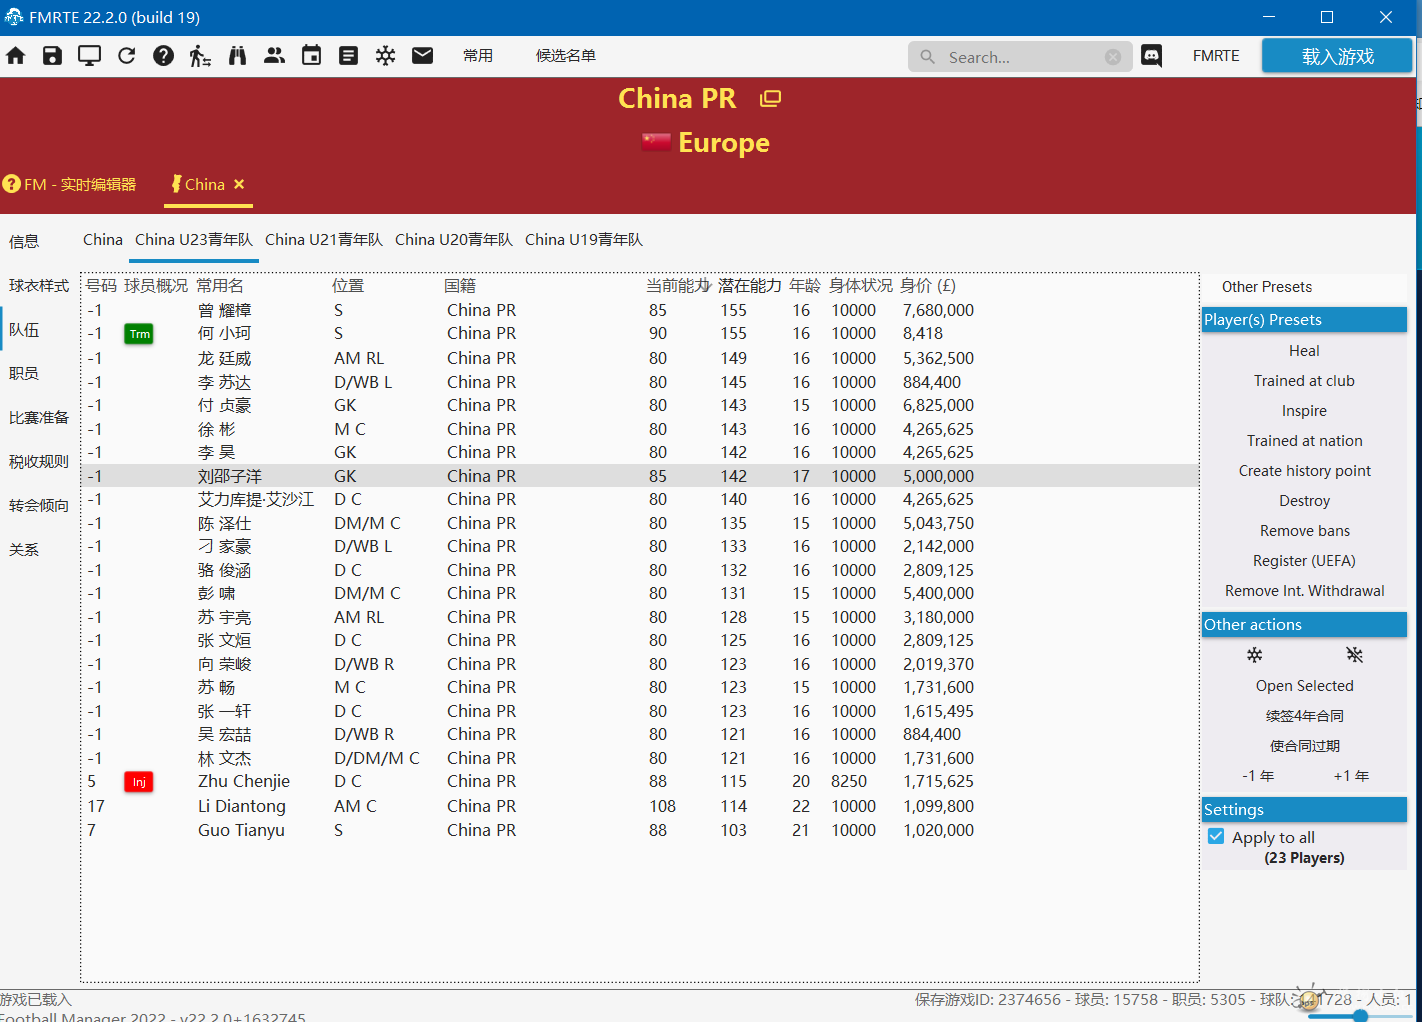The height and width of the screenshot is (1022, 1422).
Task: Open the Discord chat icon
Action: coord(1151,56)
